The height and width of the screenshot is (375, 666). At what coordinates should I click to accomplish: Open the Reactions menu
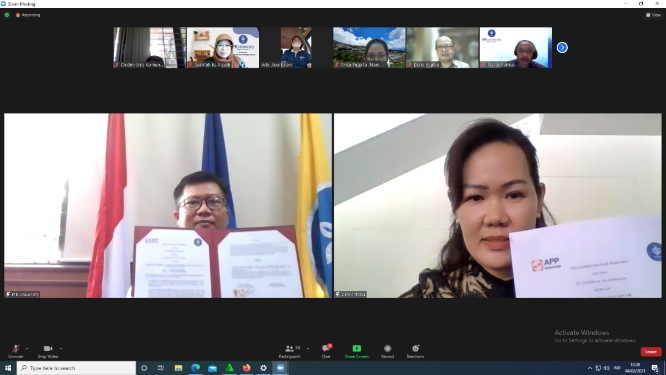coord(415,351)
